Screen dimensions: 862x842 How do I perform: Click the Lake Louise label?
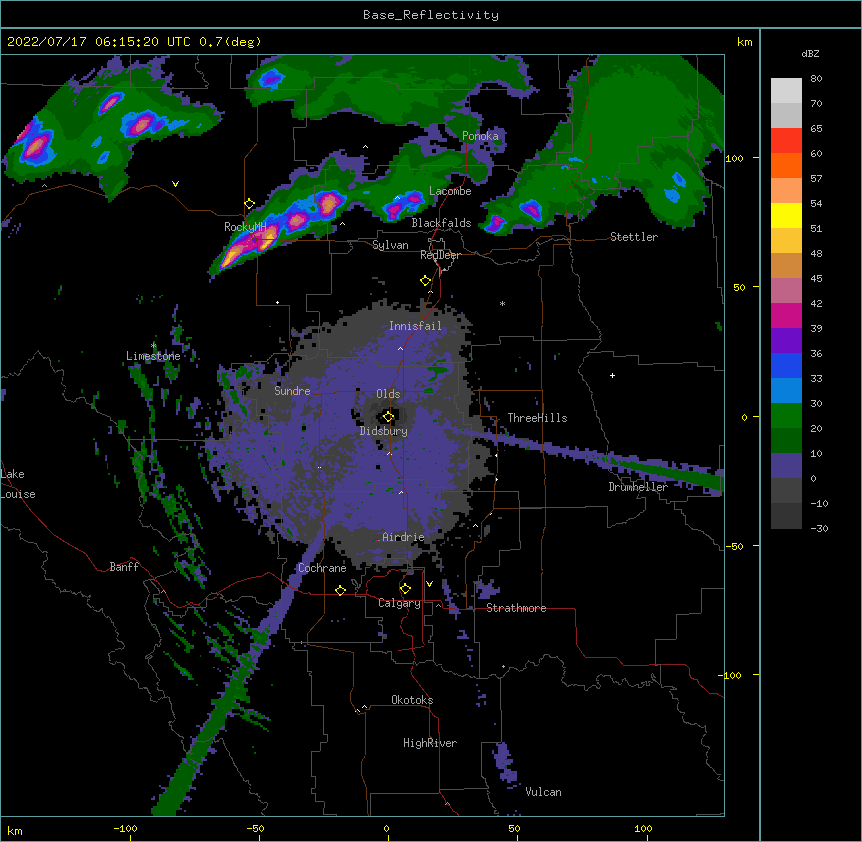point(17,484)
